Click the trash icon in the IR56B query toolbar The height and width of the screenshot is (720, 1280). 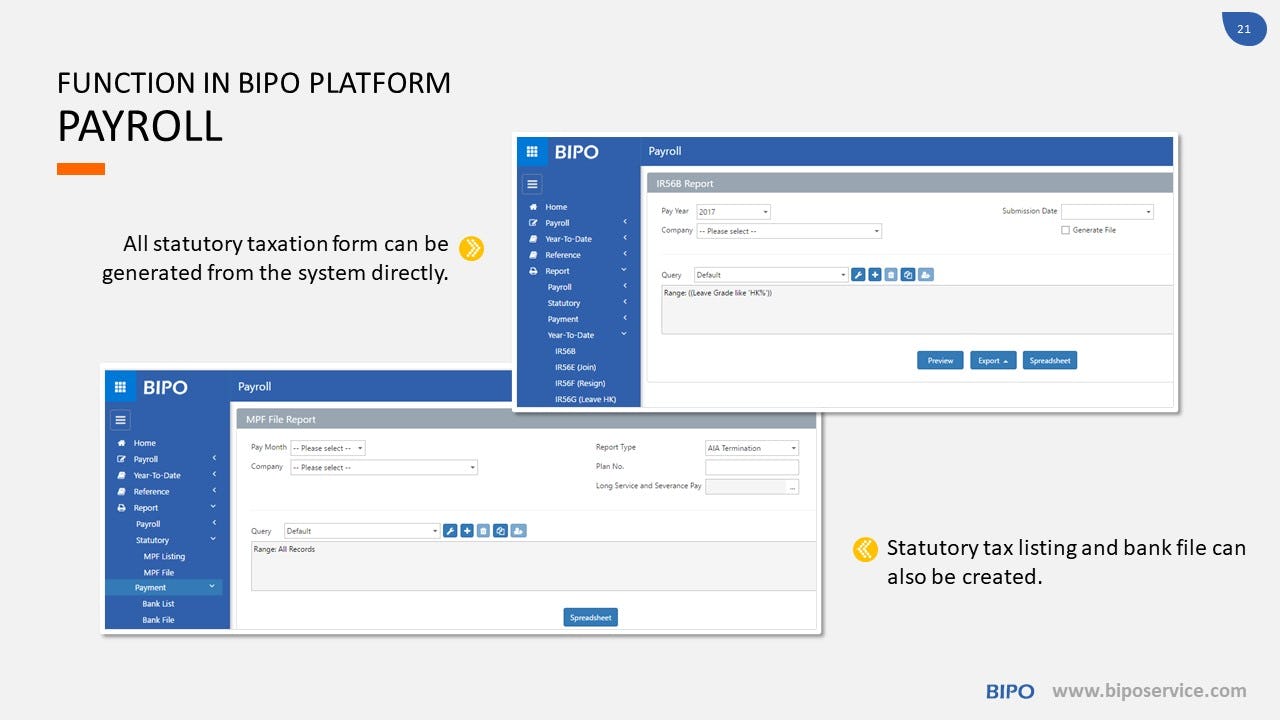890,274
